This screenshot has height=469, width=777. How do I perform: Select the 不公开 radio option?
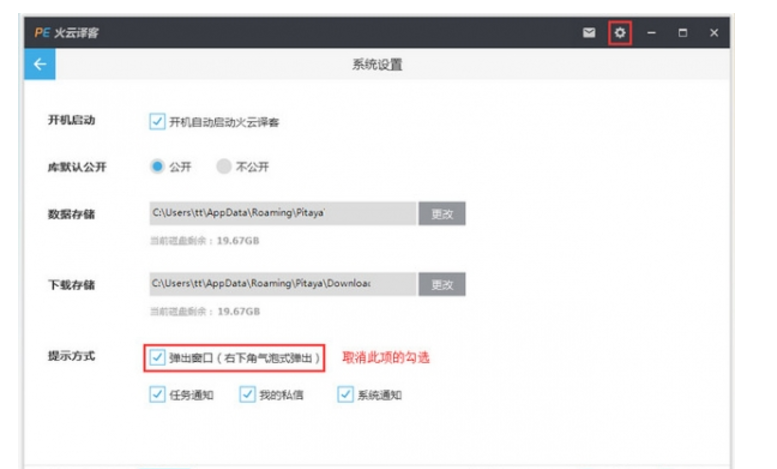(x=224, y=167)
